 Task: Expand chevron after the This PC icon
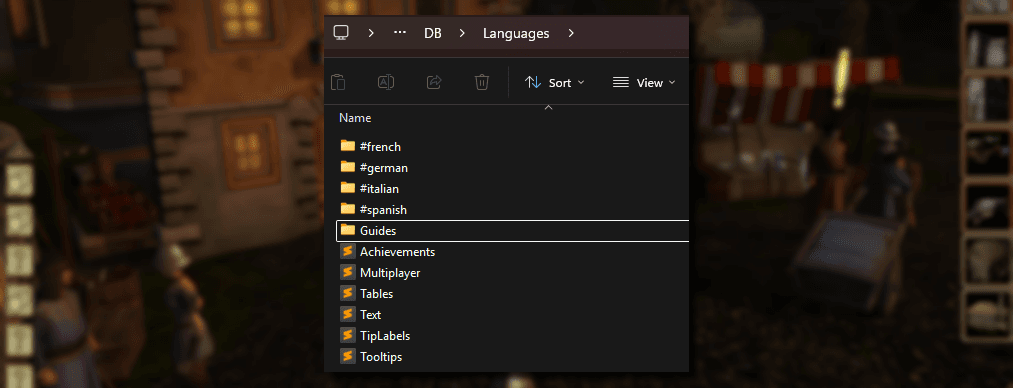coord(371,33)
